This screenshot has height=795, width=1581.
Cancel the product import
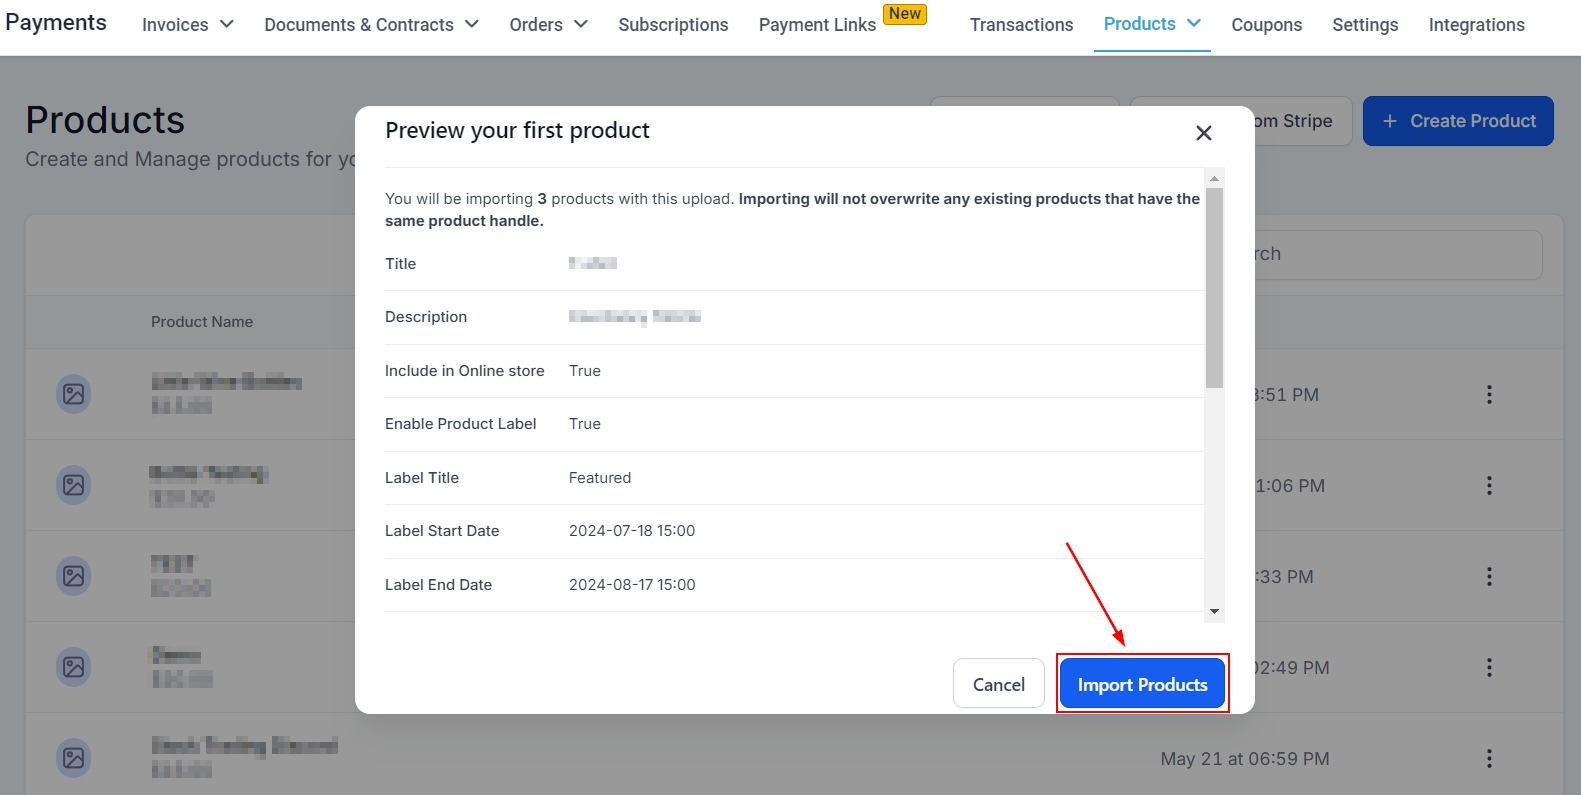tap(998, 684)
